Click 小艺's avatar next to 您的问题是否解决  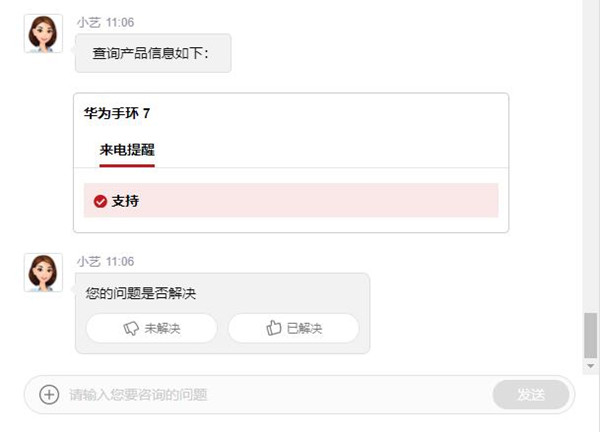43,272
